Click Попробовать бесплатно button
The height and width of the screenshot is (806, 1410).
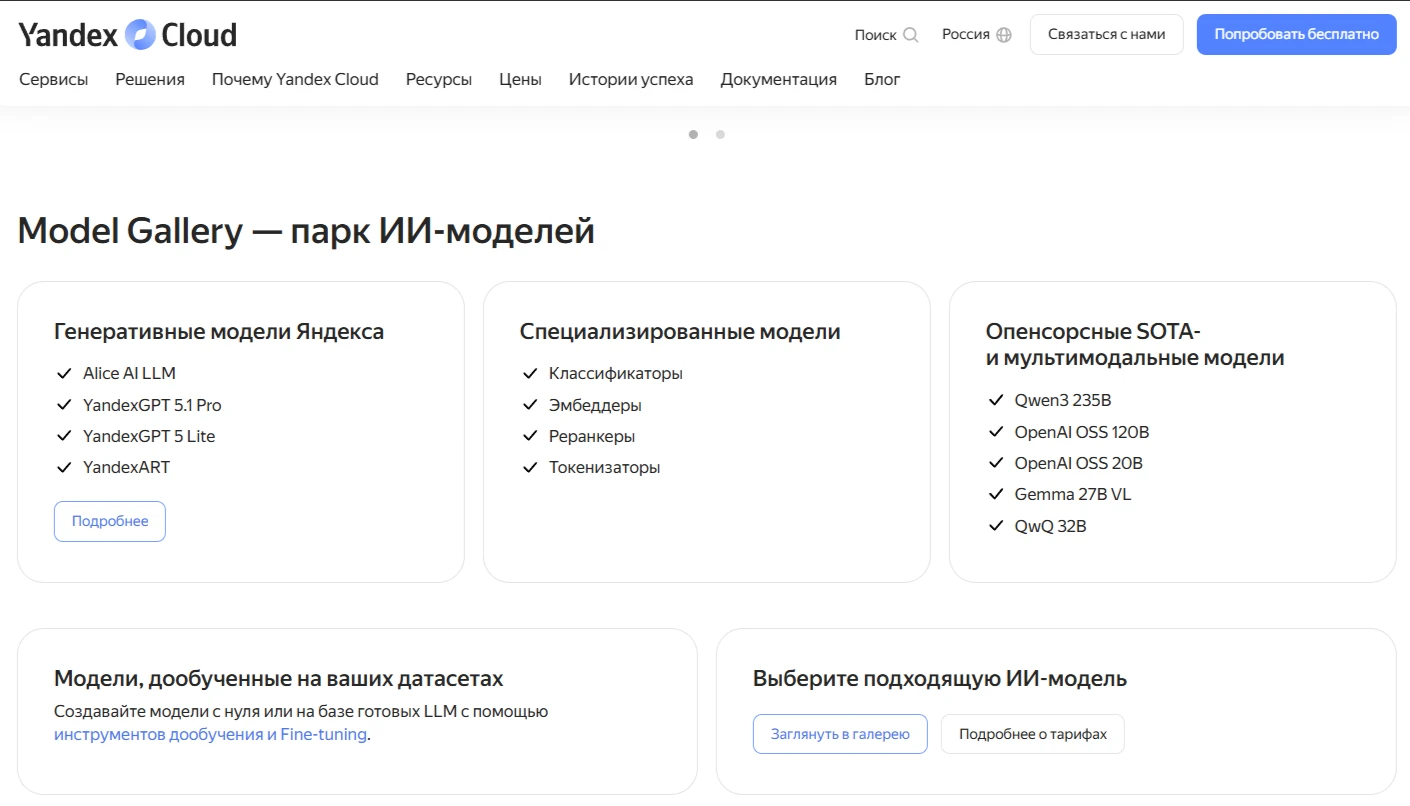point(1297,34)
